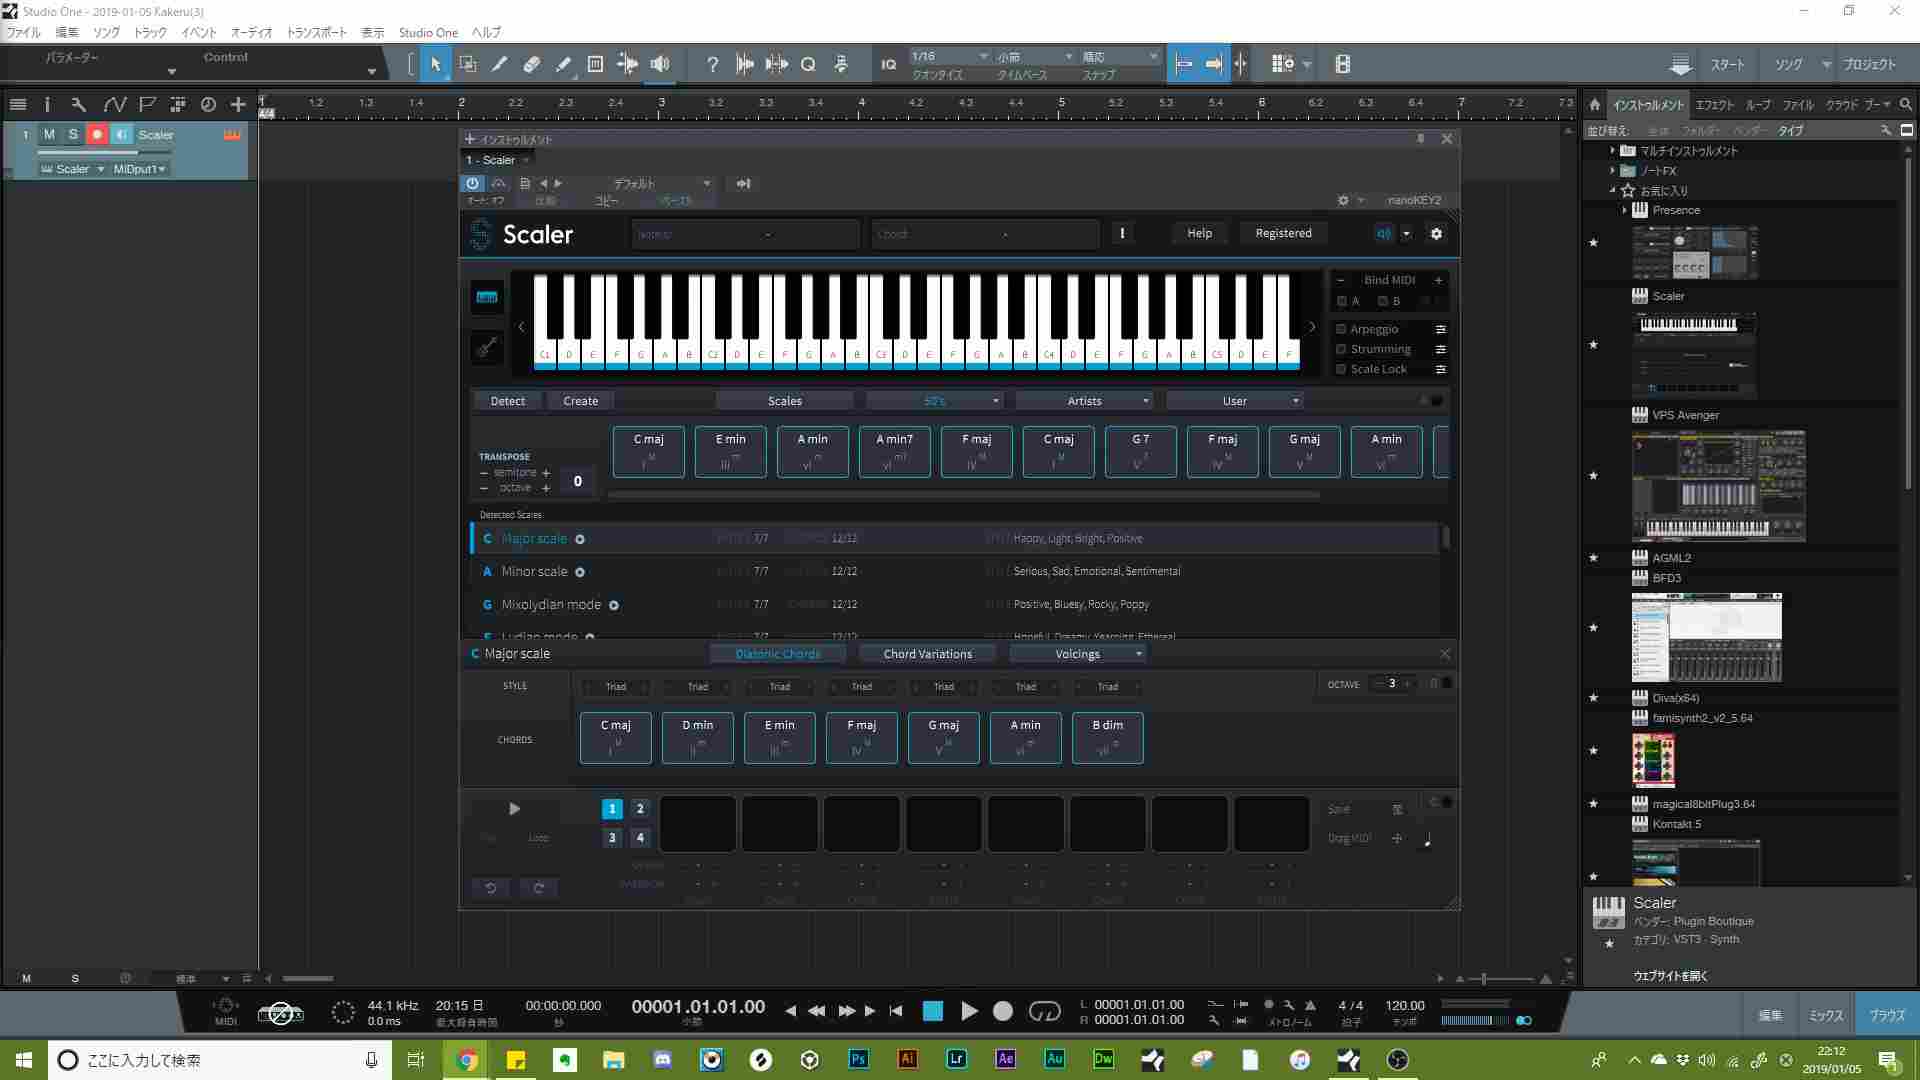Image resolution: width=1920 pixels, height=1080 pixels.
Task: Mute the Scaler track
Action: [49, 134]
